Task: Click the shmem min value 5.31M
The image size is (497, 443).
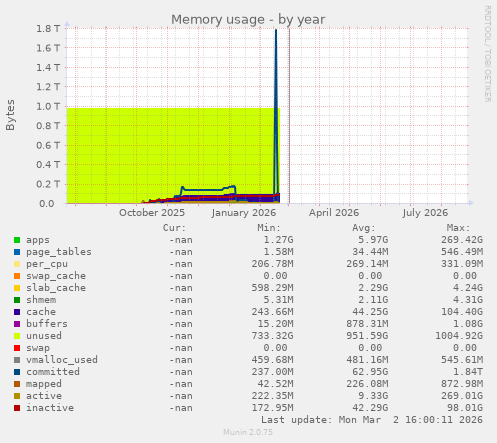Action: pyautogui.click(x=279, y=300)
